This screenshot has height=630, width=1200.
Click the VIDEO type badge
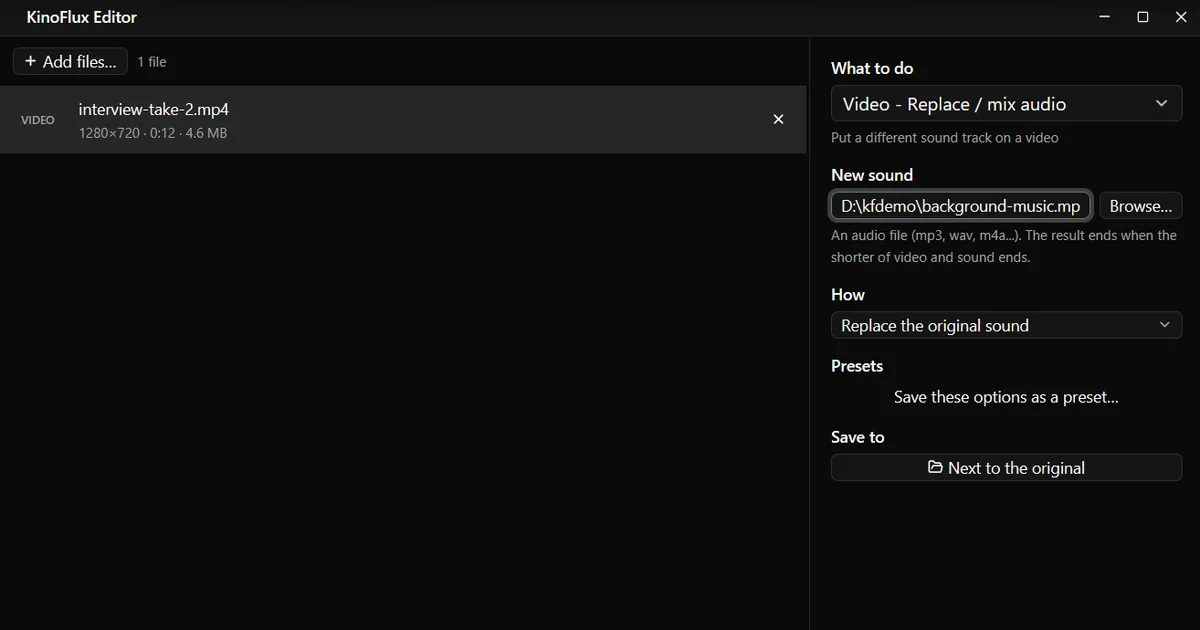click(38, 120)
